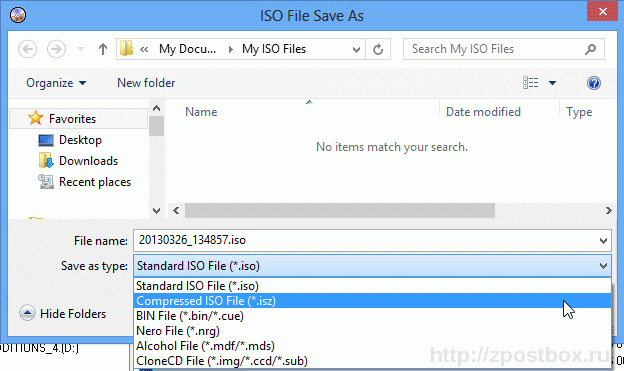Click the search magnifier icon
The width and height of the screenshot is (624, 371).
coord(591,49)
